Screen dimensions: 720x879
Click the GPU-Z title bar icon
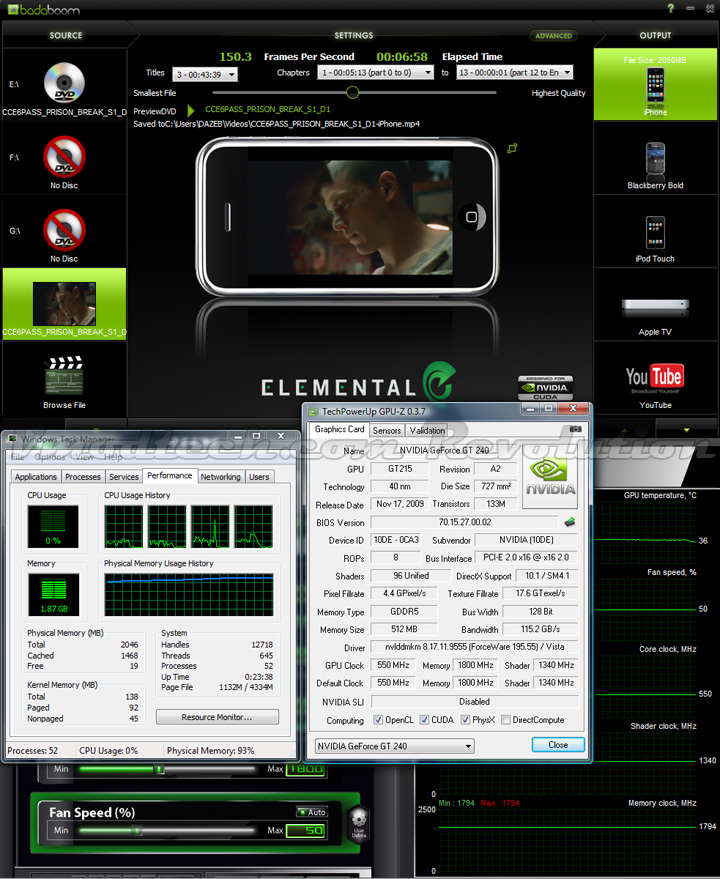coord(313,411)
